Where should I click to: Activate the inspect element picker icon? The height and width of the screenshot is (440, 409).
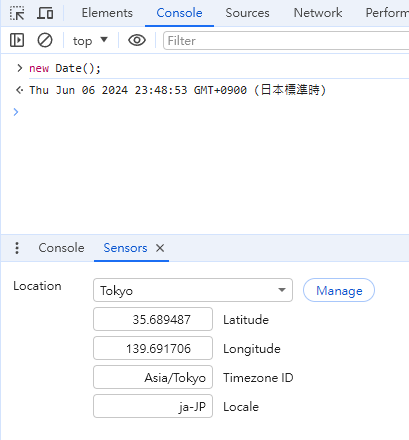coord(17,13)
